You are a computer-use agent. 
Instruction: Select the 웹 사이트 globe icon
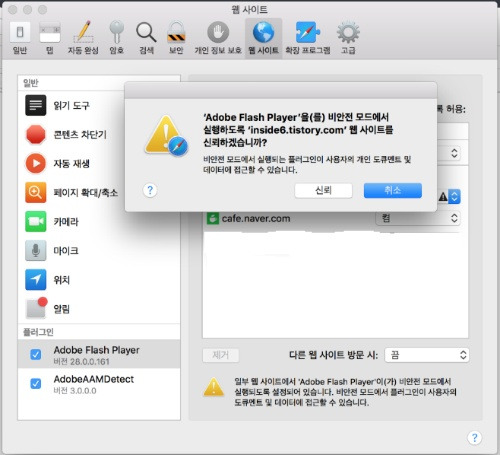click(263, 32)
